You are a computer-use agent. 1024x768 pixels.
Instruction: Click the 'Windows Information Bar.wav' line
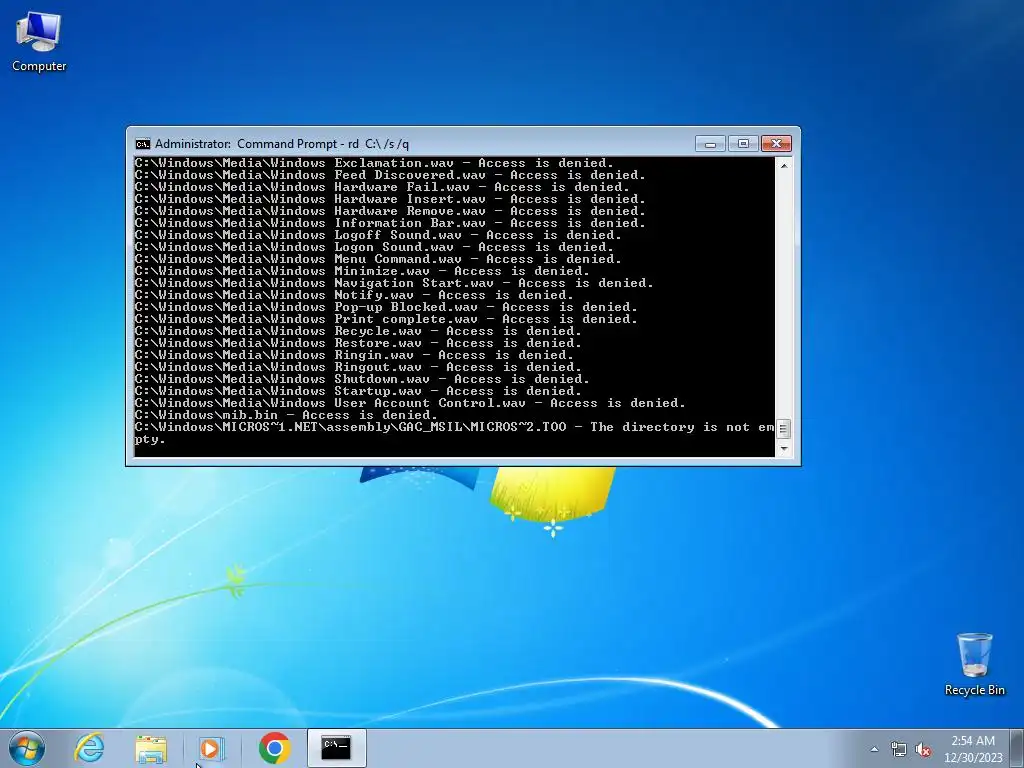pyautogui.click(x=390, y=223)
